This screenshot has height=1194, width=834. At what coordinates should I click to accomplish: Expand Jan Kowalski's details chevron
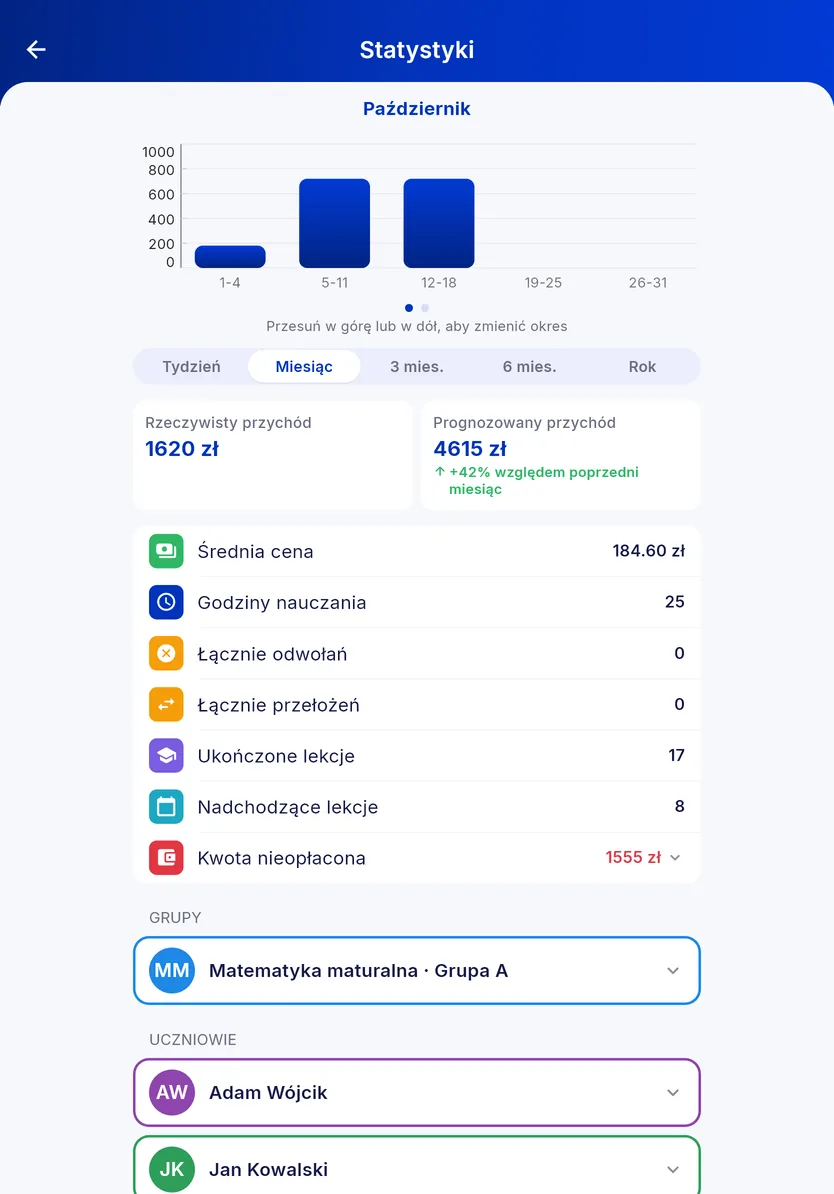coord(673,1169)
